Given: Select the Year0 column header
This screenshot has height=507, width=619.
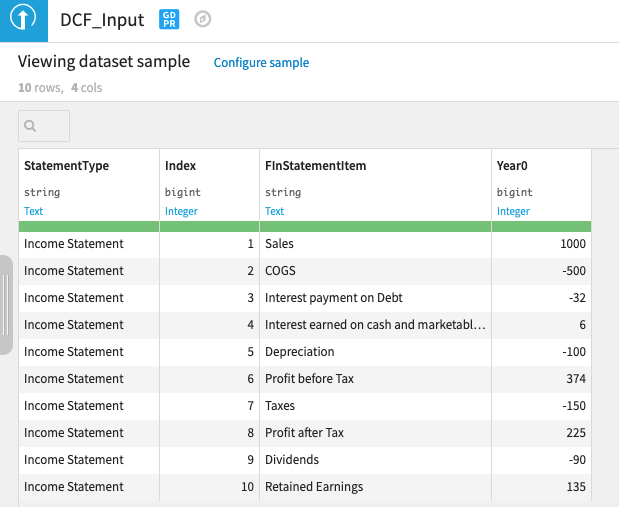Looking at the screenshot, I should [512, 166].
